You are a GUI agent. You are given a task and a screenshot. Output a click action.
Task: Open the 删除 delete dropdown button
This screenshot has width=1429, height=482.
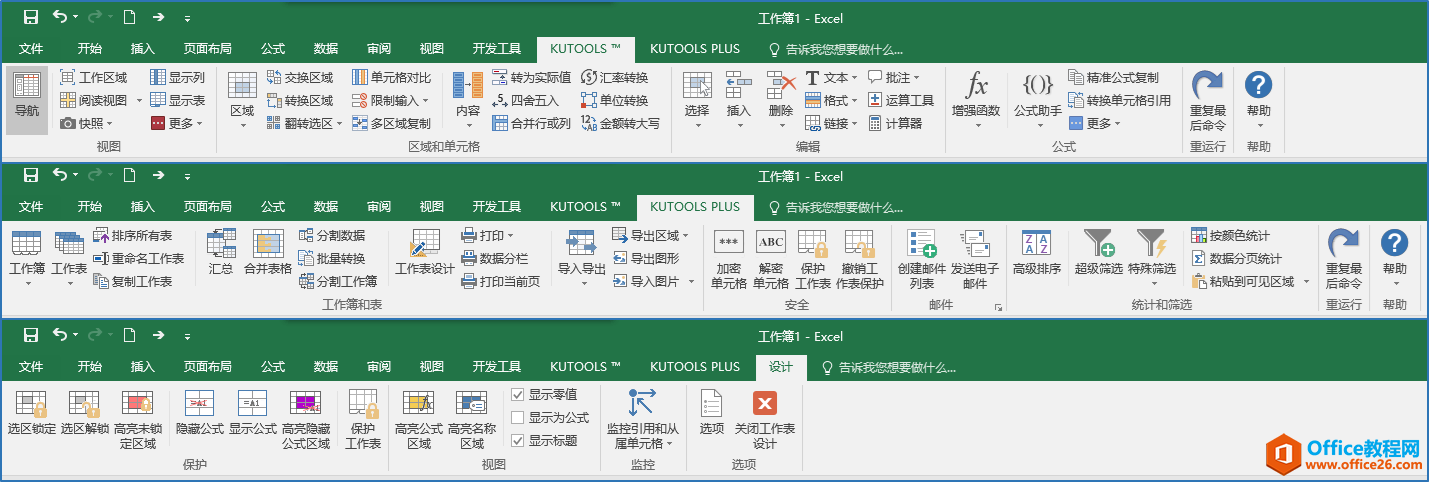coord(781,100)
